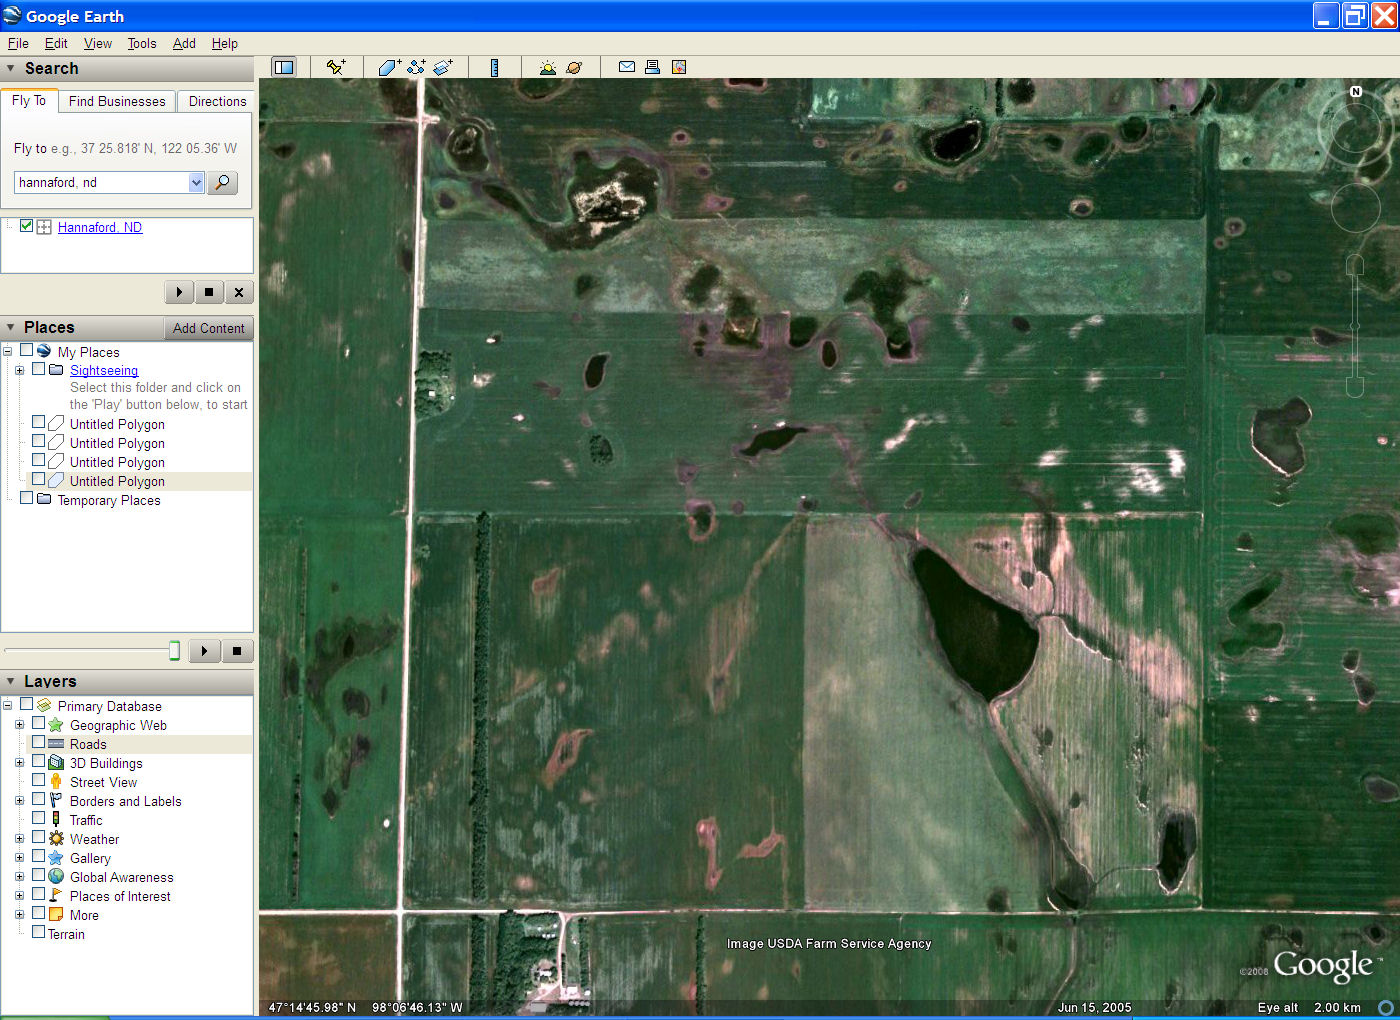Toggle the sunlight display icon
The height and width of the screenshot is (1020, 1400).
click(547, 67)
